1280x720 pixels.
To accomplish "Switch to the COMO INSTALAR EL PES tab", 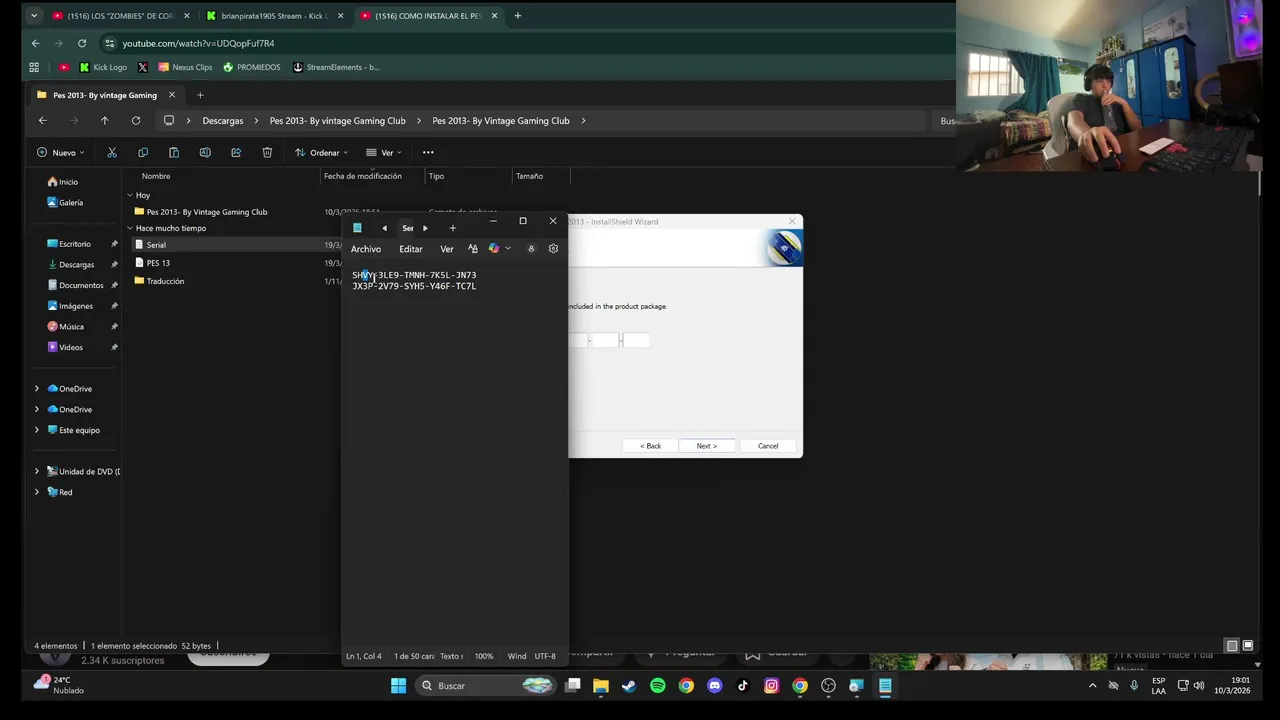I will [x=428, y=16].
